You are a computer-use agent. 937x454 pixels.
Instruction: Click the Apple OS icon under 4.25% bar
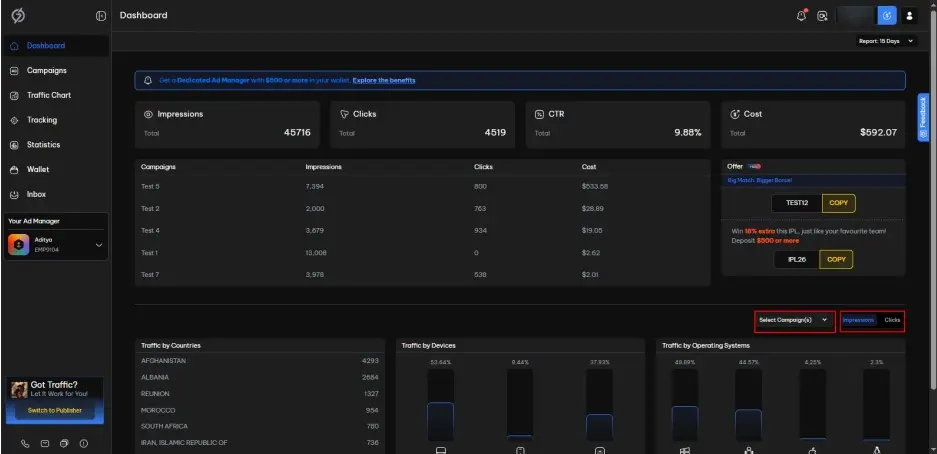813,450
